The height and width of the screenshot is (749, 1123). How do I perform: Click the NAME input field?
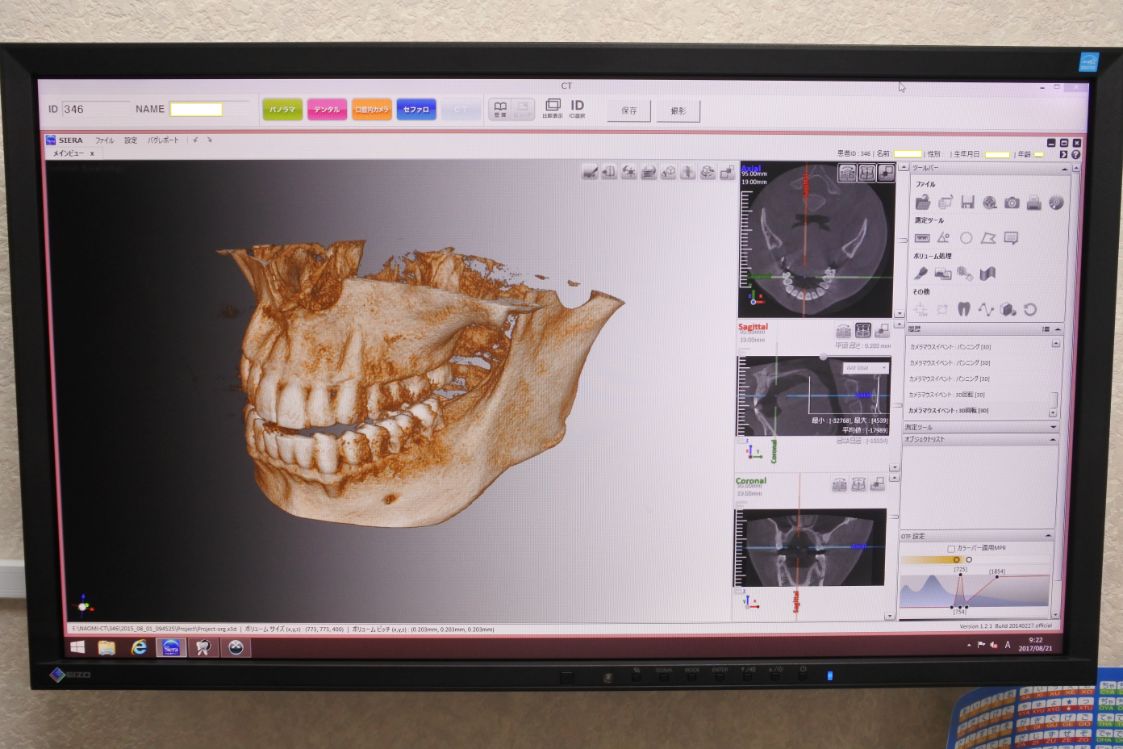click(x=196, y=110)
